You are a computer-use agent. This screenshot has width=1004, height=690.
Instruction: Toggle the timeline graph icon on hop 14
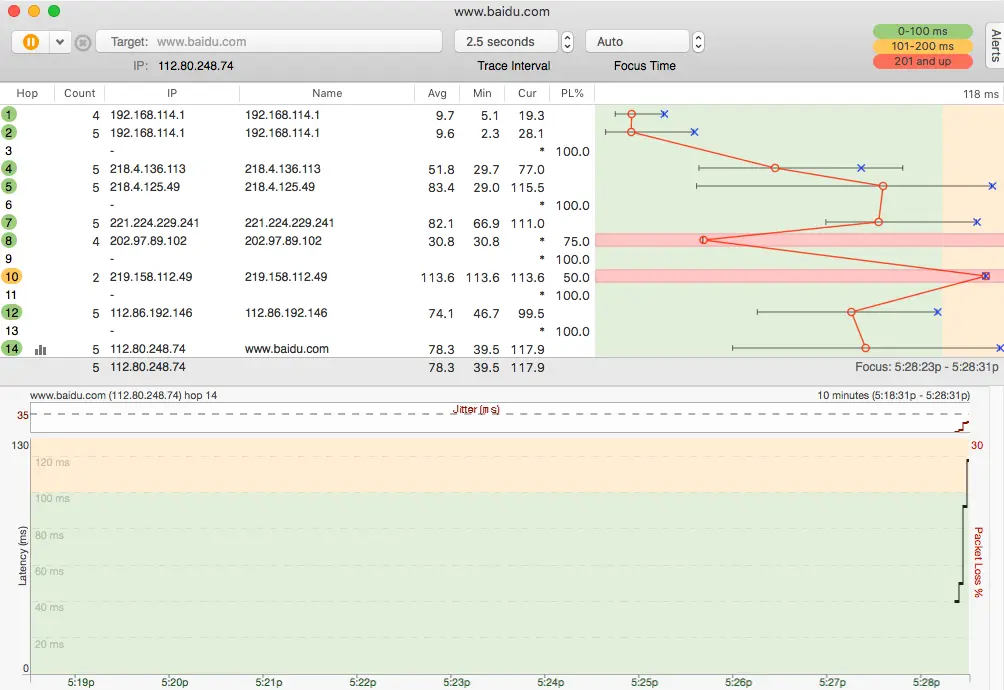40,349
